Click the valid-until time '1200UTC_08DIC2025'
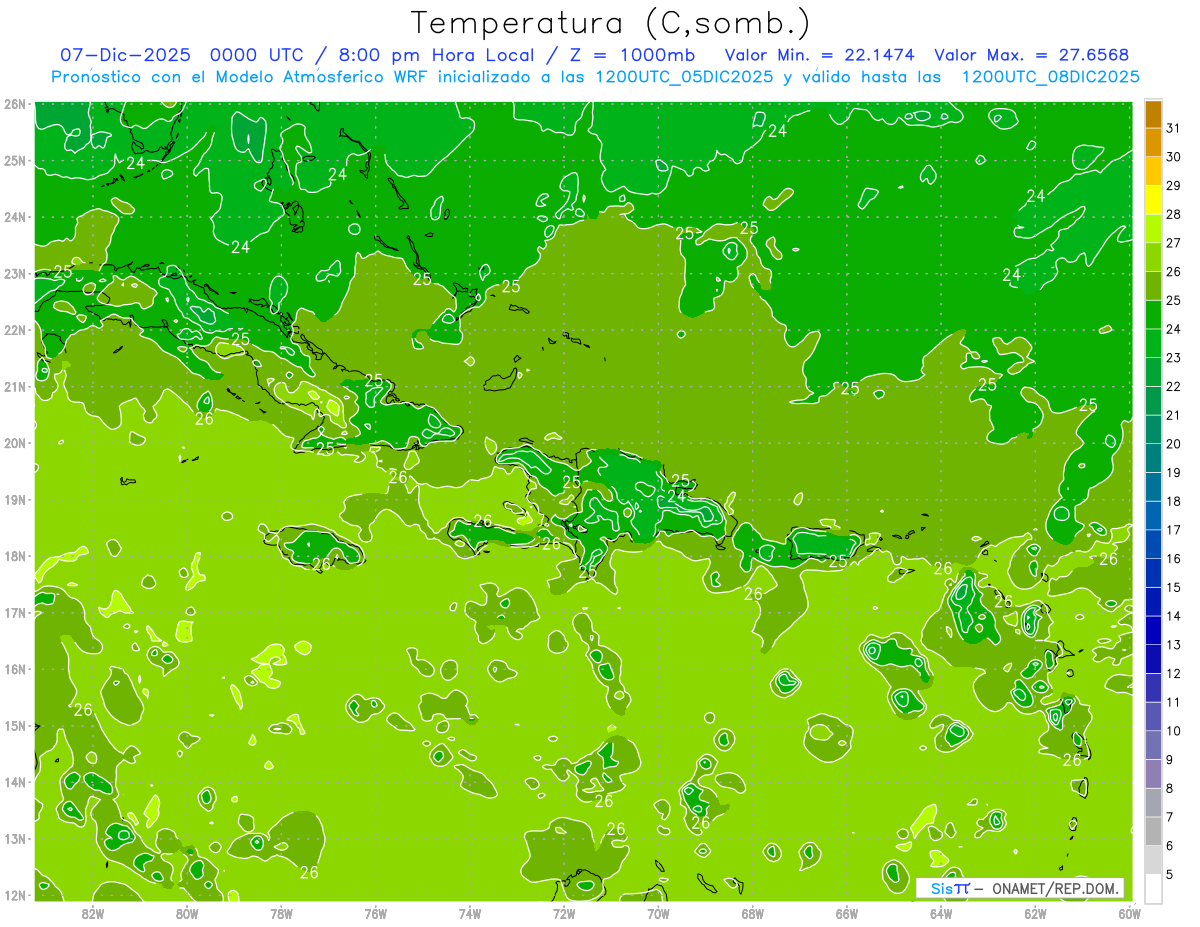1200x927 pixels. pyautogui.click(x=1050, y=77)
